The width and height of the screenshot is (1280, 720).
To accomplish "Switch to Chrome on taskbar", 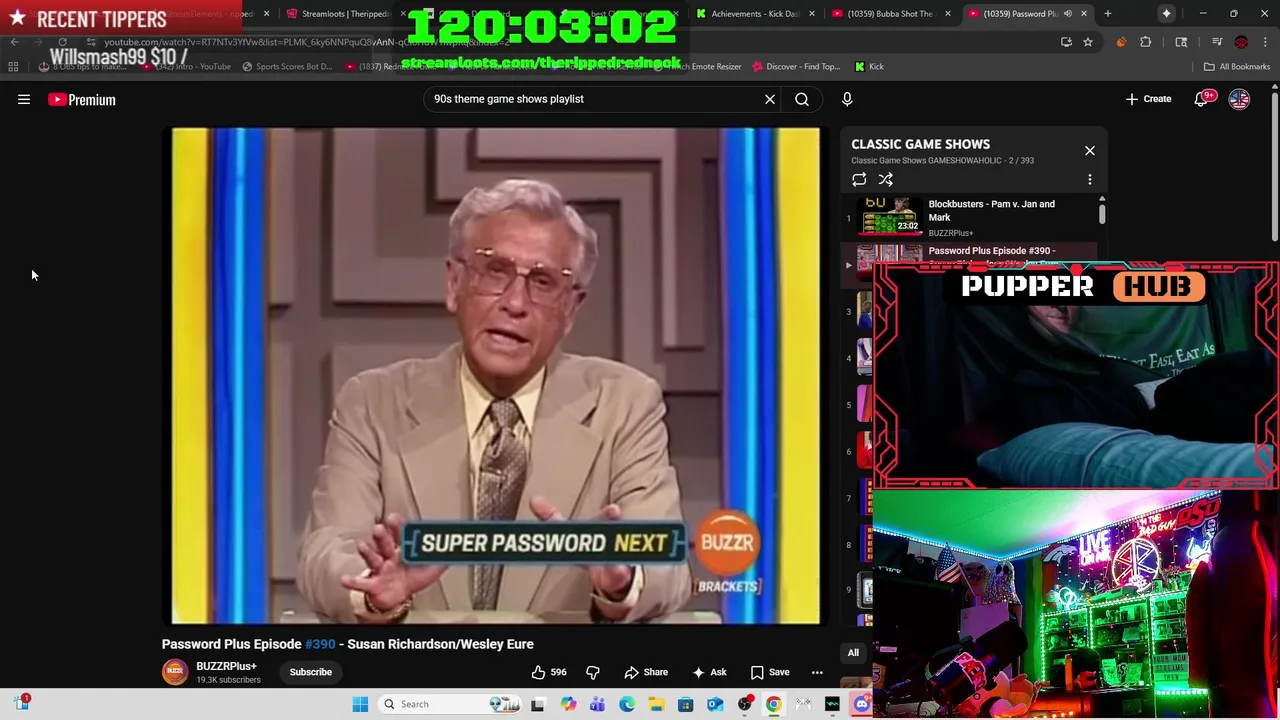I will 773,704.
